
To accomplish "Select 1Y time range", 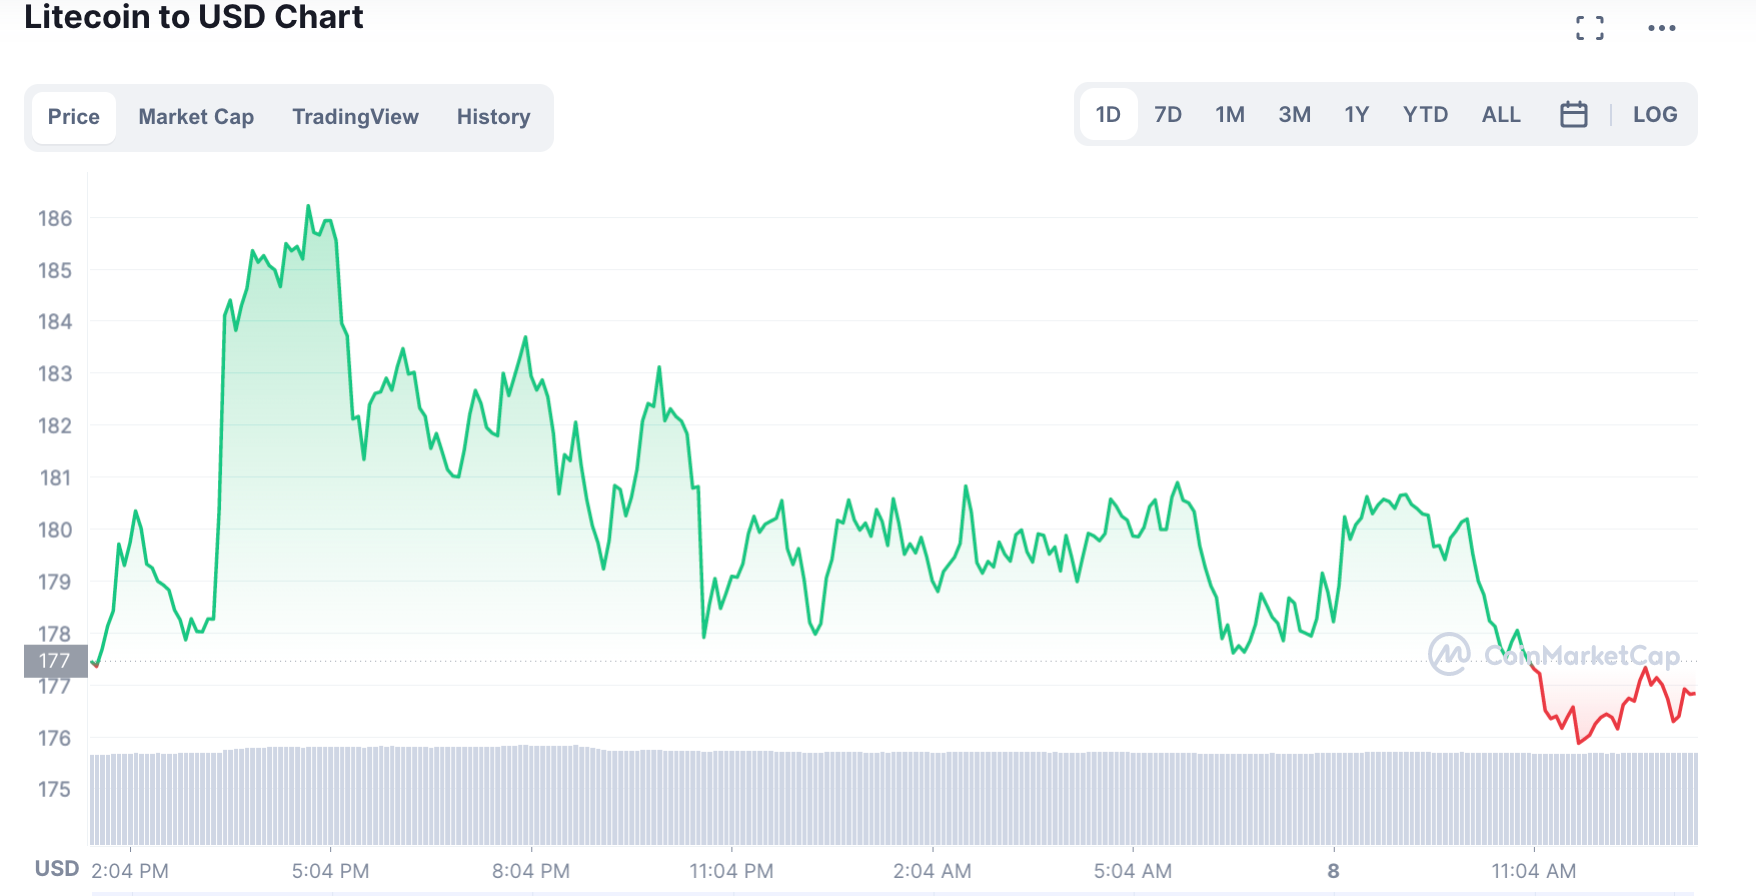I will tap(1356, 114).
